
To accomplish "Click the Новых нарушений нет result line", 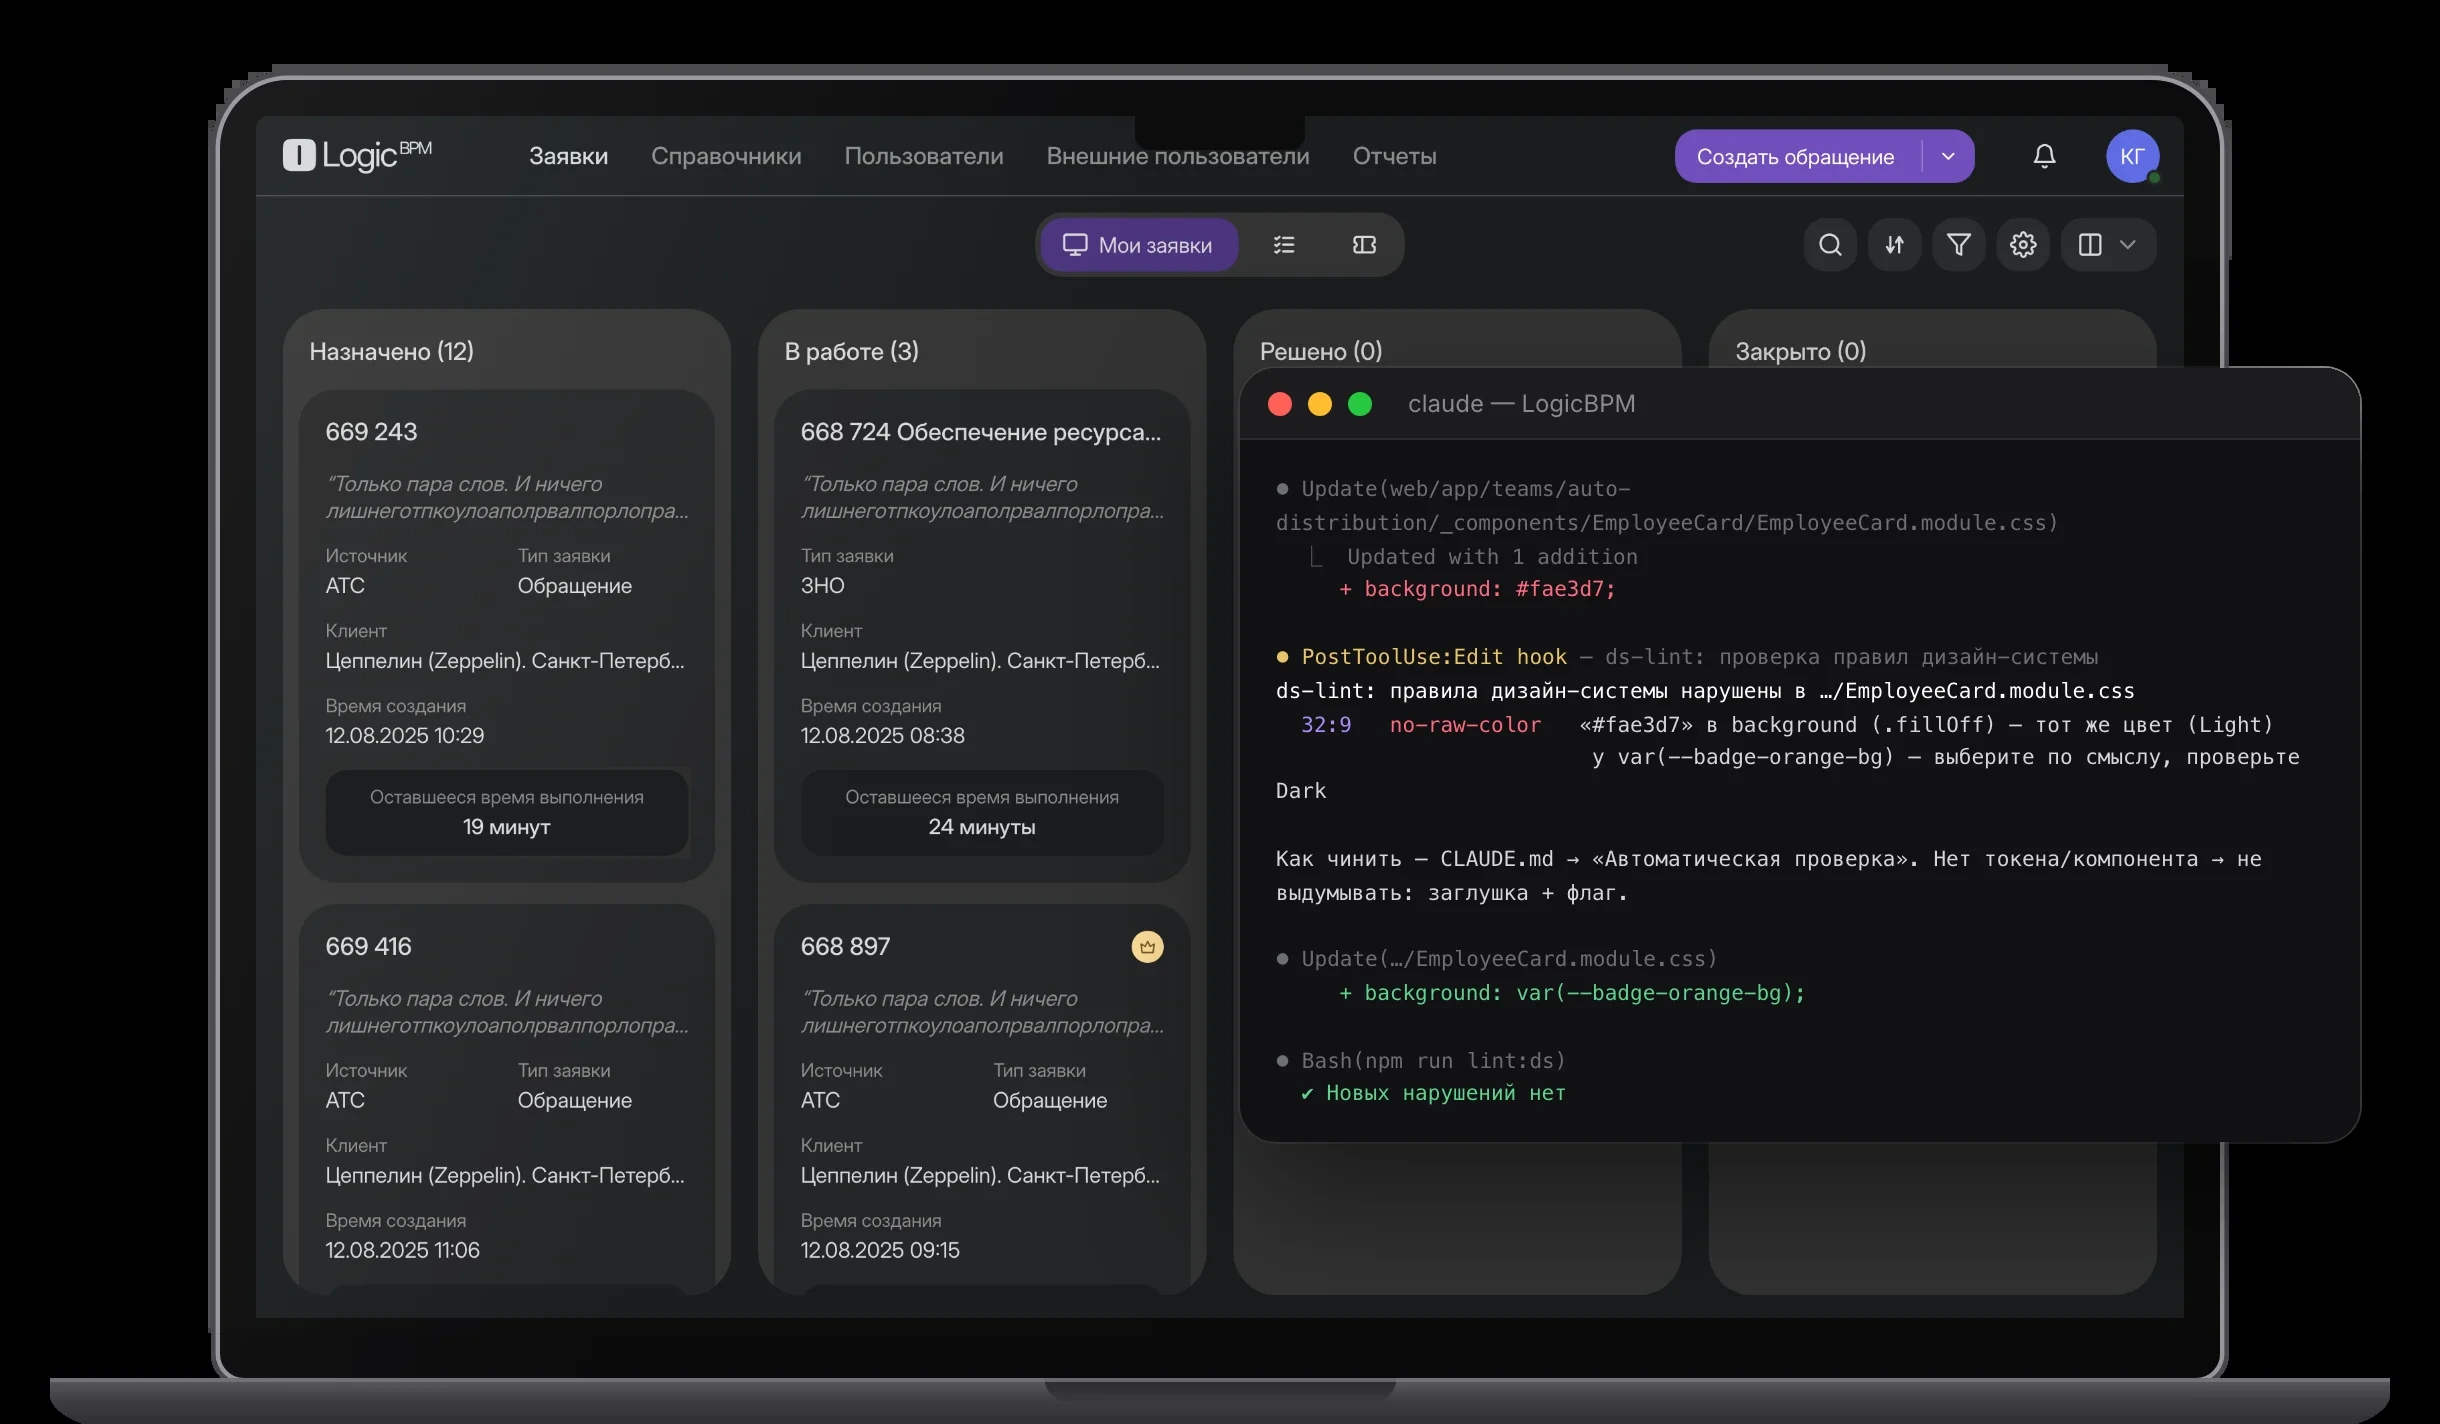I will pyautogui.click(x=1433, y=1093).
